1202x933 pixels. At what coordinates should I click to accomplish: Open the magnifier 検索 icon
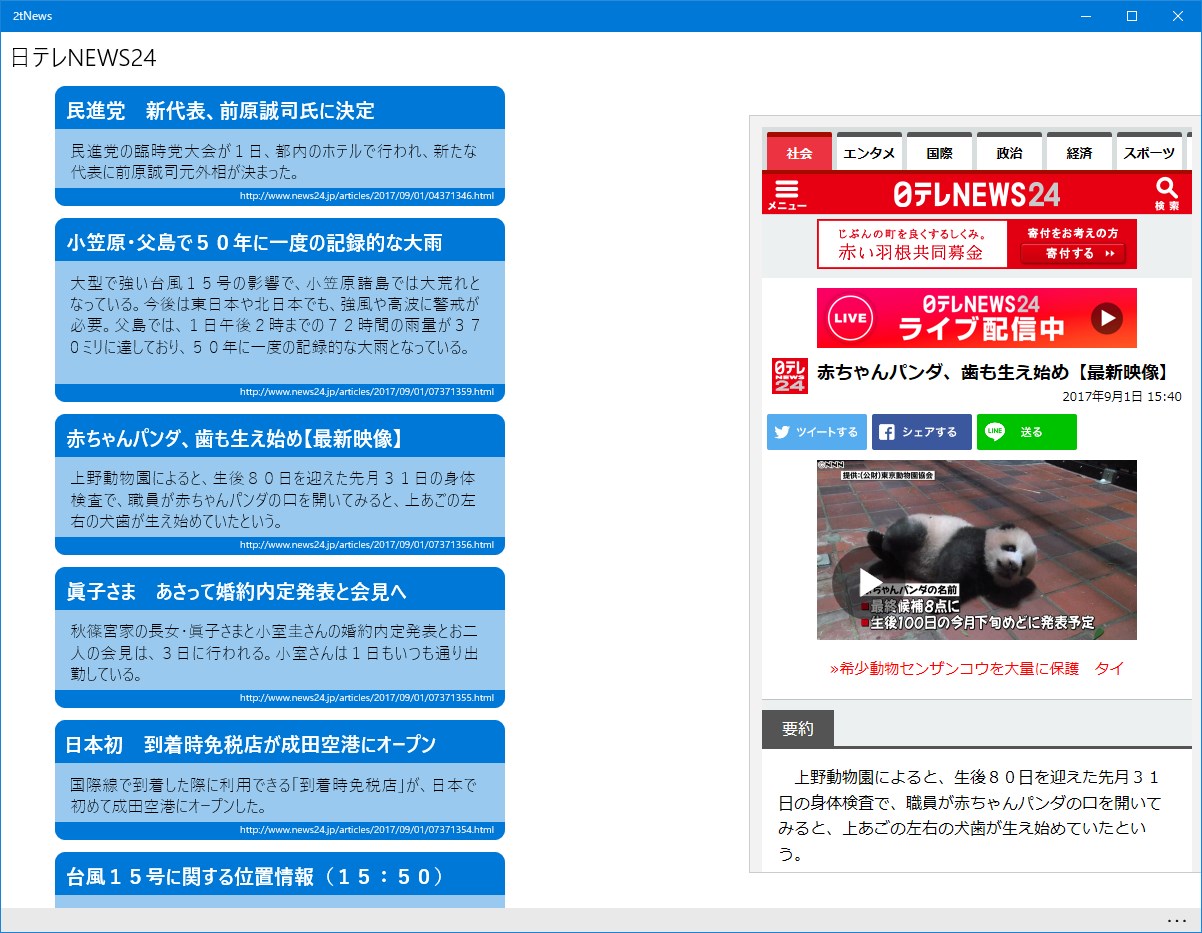[x=1166, y=194]
